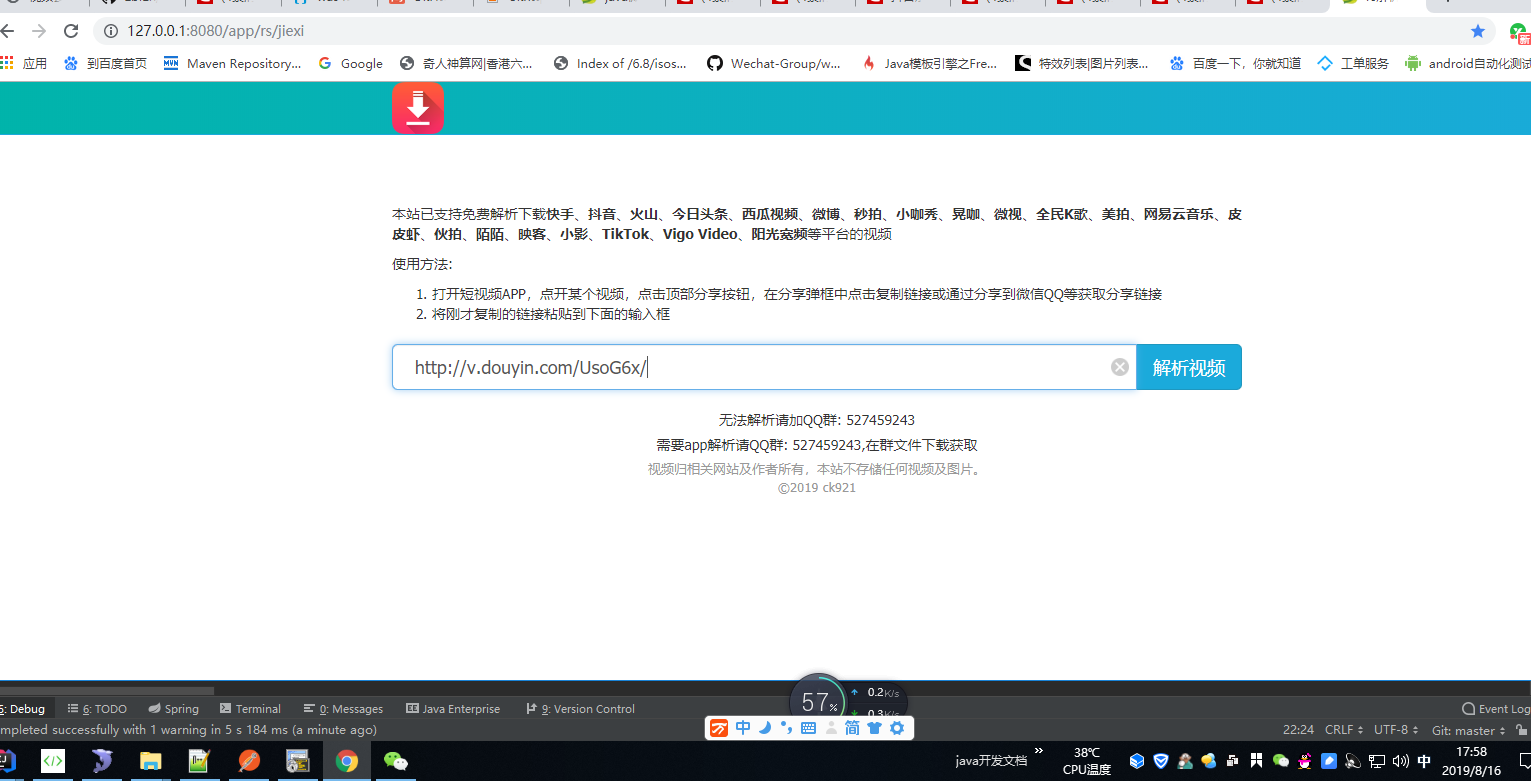Toggle simplified/traditional Chinese with 简 icon
The width and height of the screenshot is (1531, 781).
(852, 727)
